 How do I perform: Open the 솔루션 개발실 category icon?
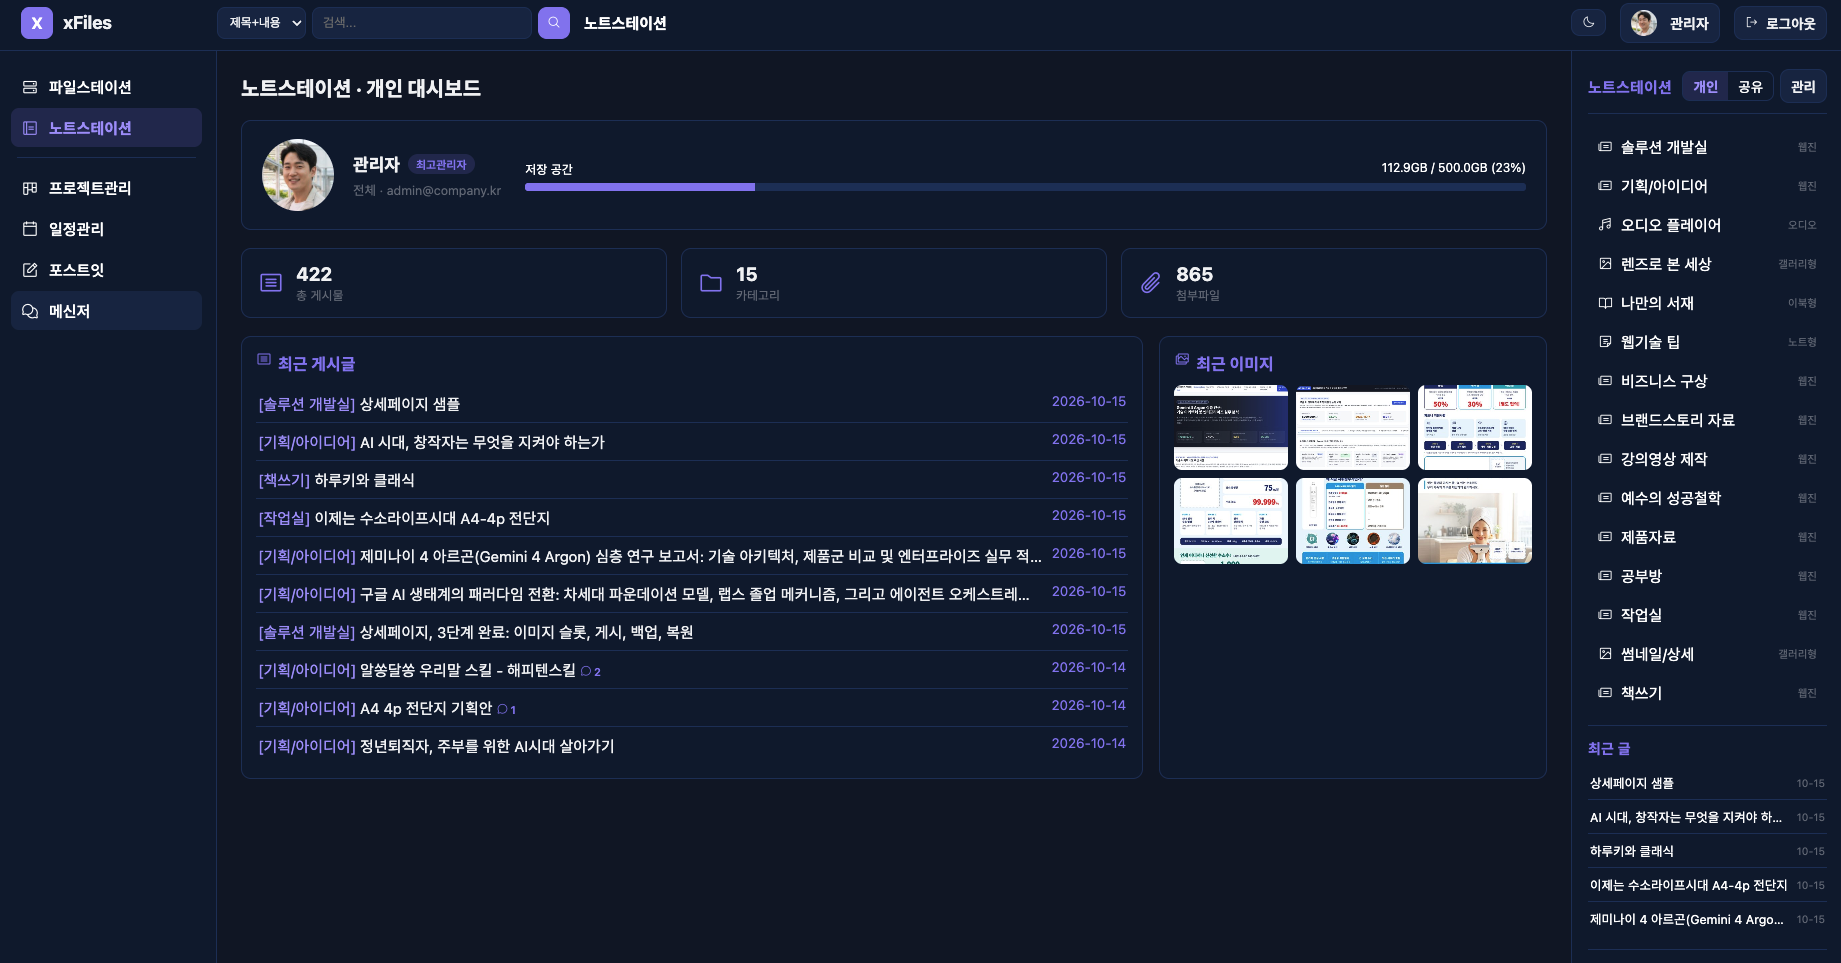pyautogui.click(x=1605, y=147)
